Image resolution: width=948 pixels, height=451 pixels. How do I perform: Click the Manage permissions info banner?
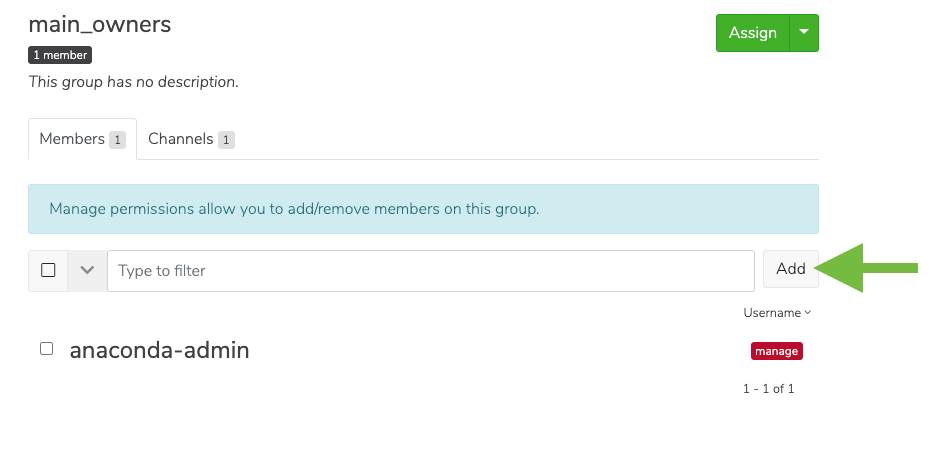423,209
